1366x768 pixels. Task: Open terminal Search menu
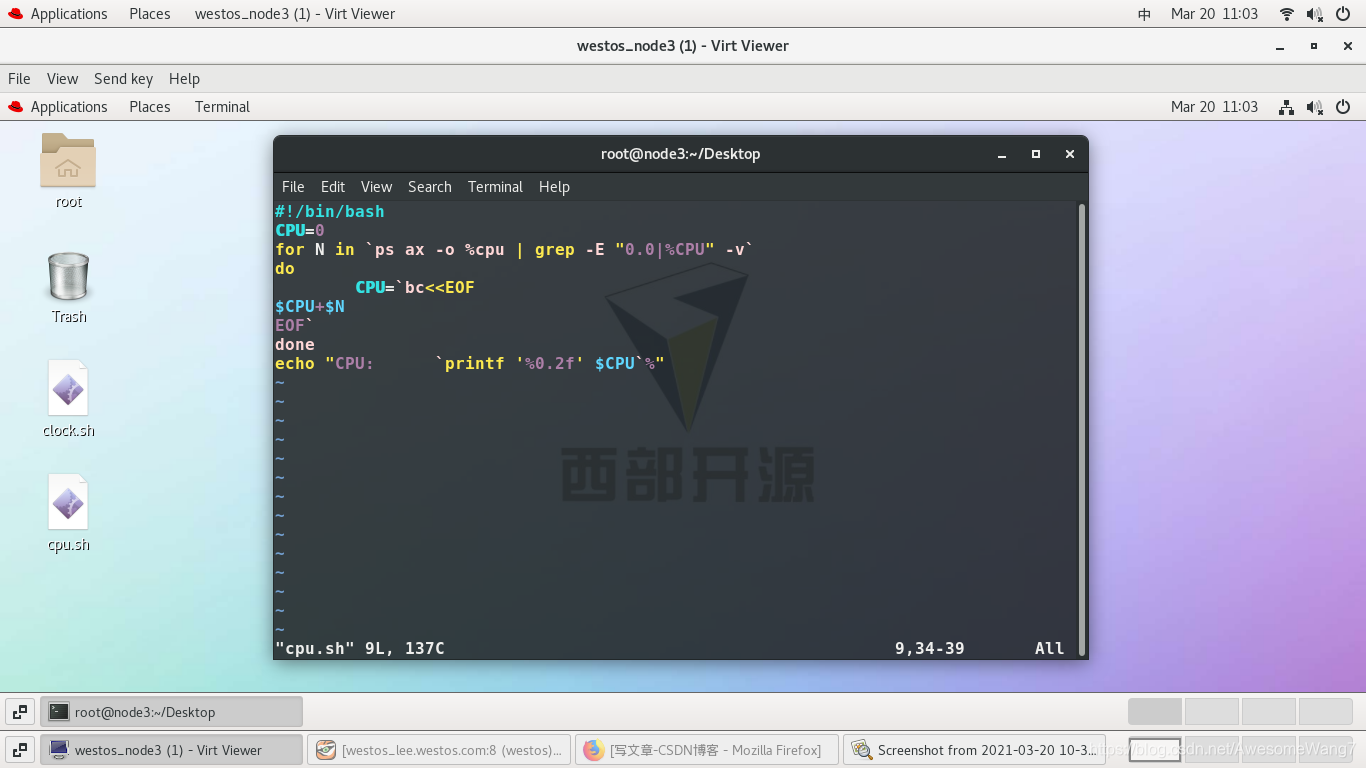coord(430,187)
